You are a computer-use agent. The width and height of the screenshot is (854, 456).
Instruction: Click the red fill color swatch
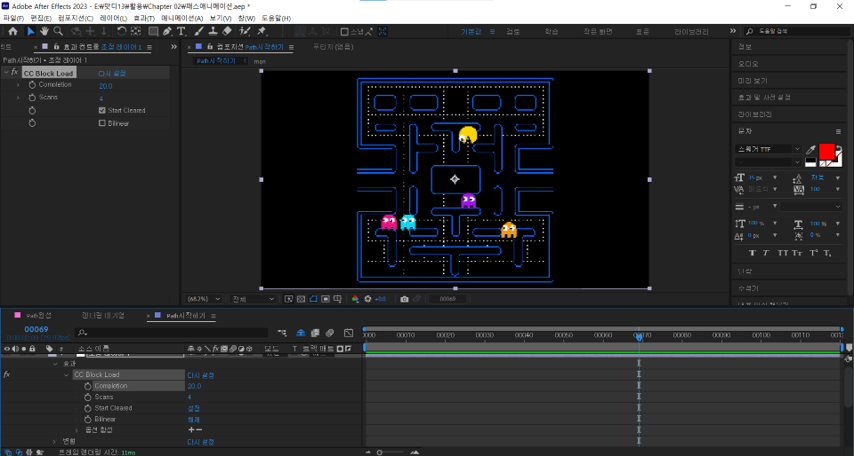coord(826,151)
